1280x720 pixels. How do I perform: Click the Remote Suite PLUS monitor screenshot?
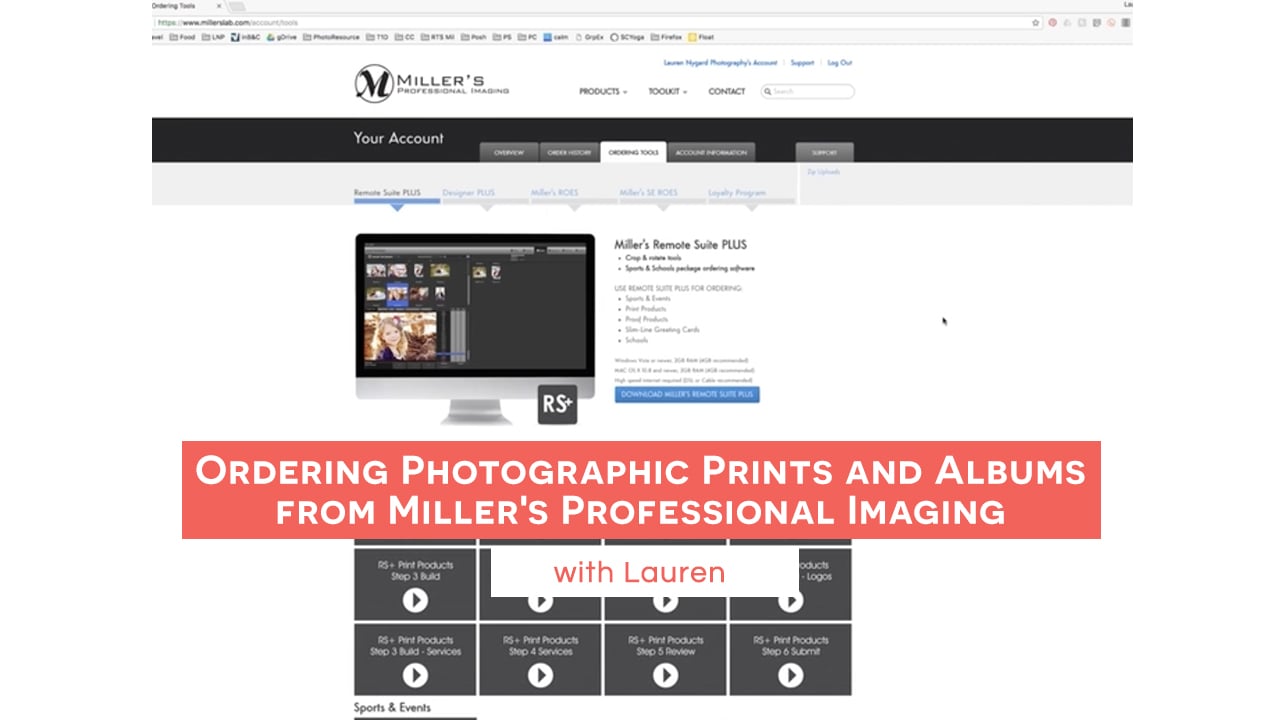[x=475, y=330]
